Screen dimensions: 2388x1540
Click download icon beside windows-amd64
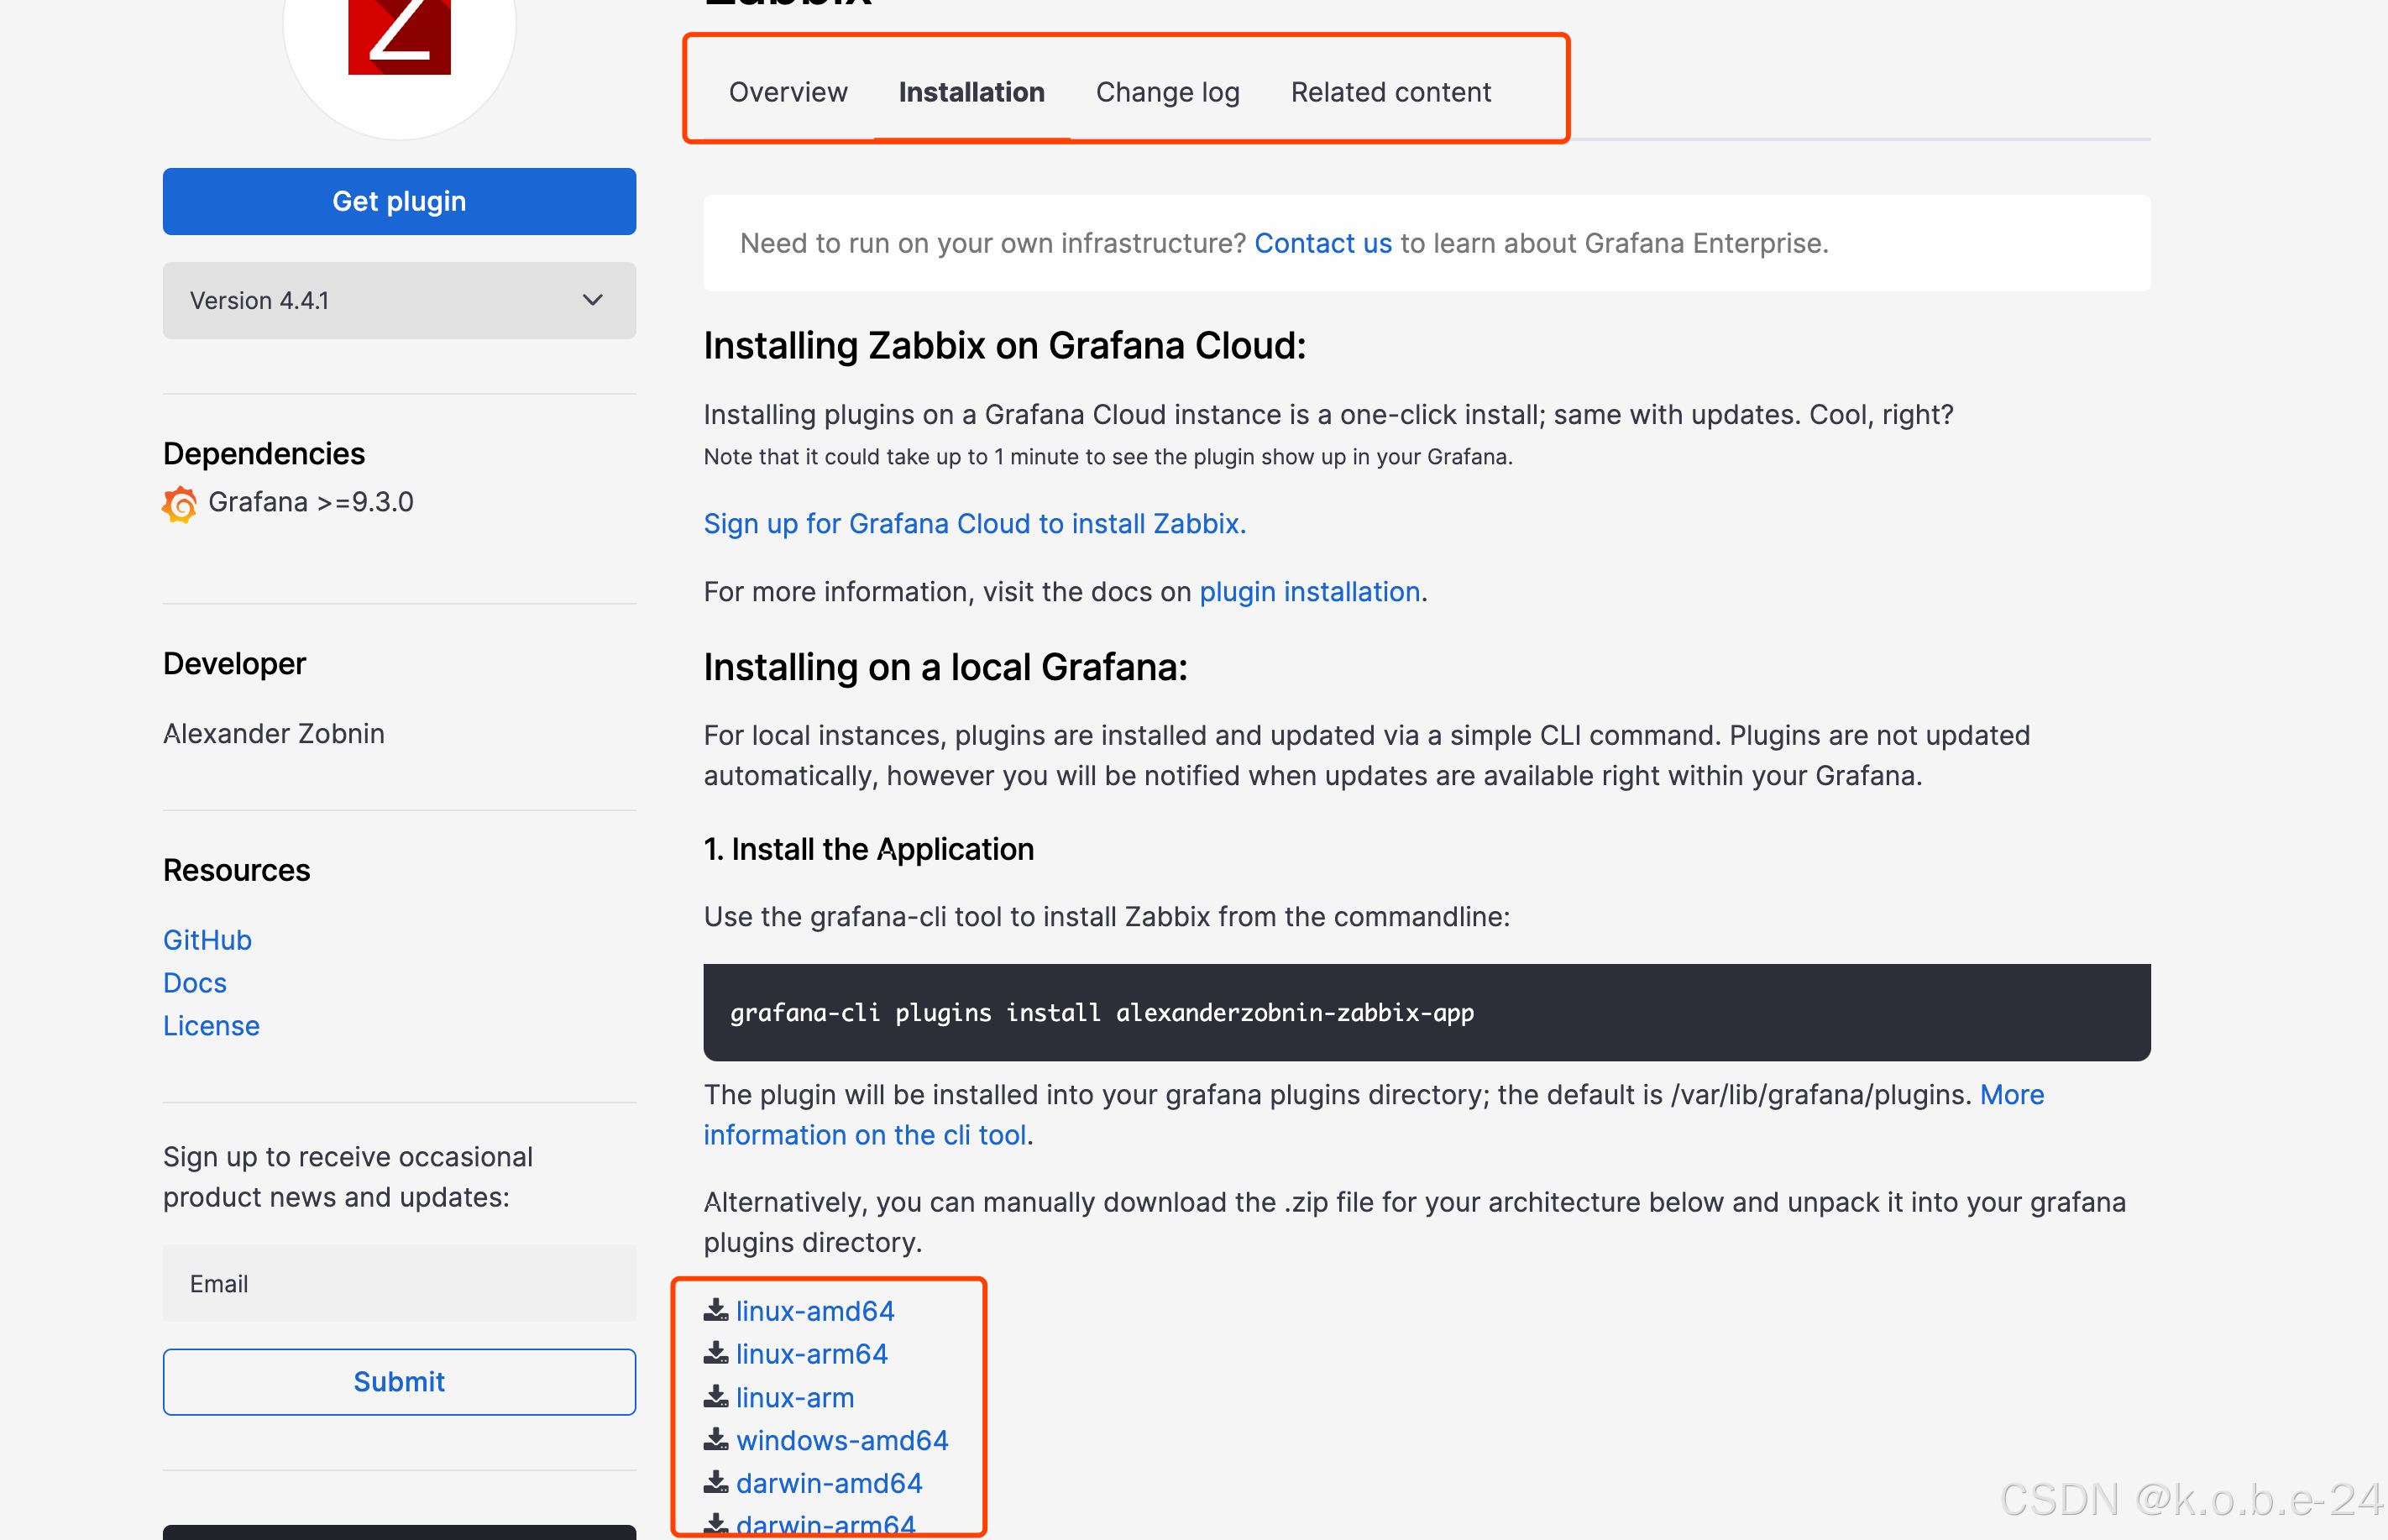(x=716, y=1439)
